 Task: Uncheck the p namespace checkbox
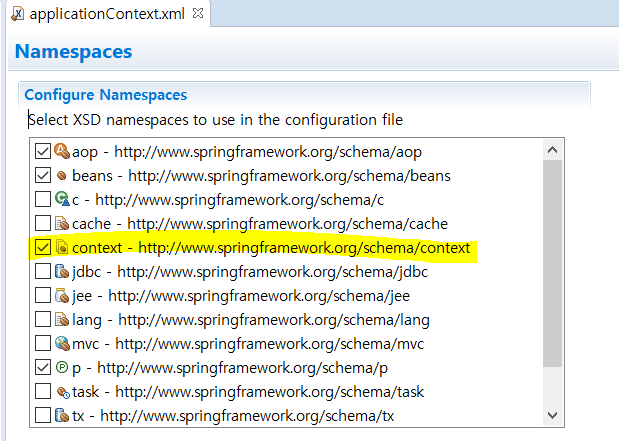43,368
